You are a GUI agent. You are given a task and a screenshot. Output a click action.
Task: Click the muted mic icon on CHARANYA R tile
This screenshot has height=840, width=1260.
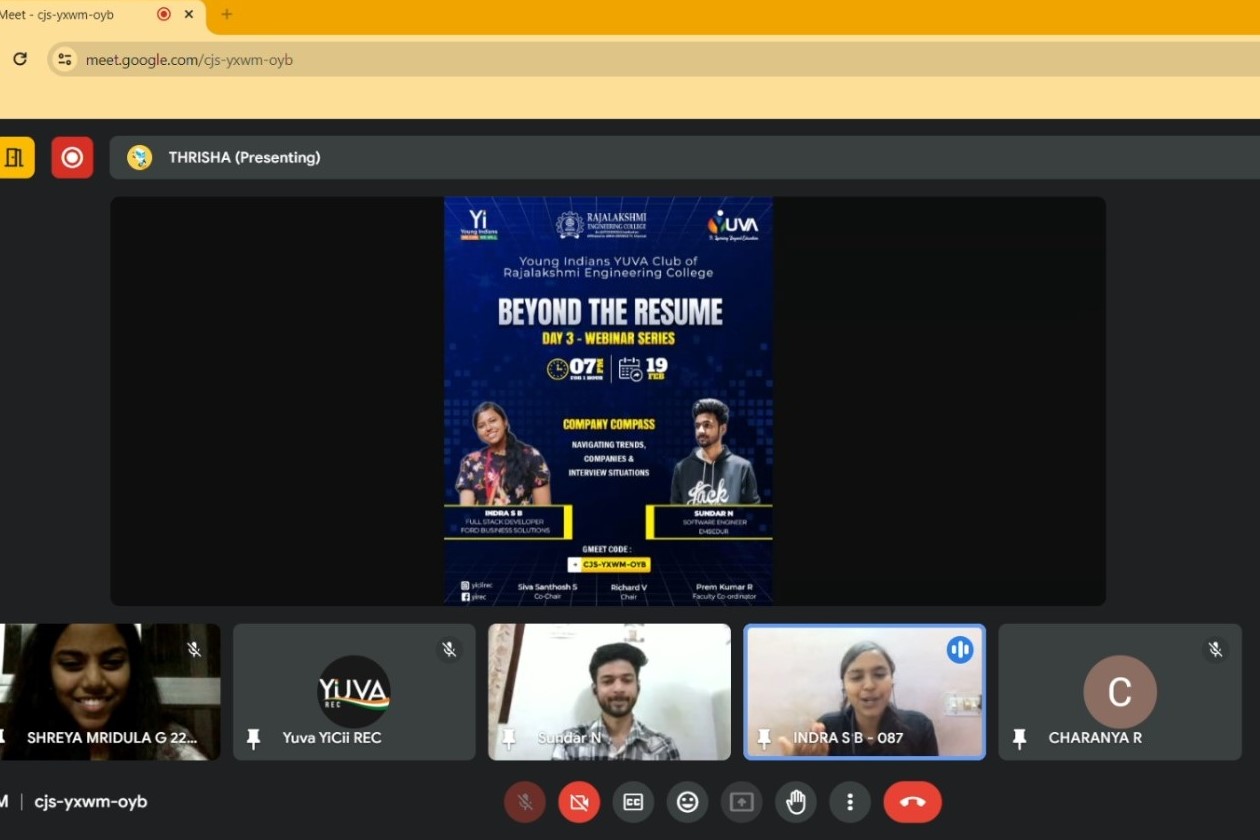coord(1215,650)
